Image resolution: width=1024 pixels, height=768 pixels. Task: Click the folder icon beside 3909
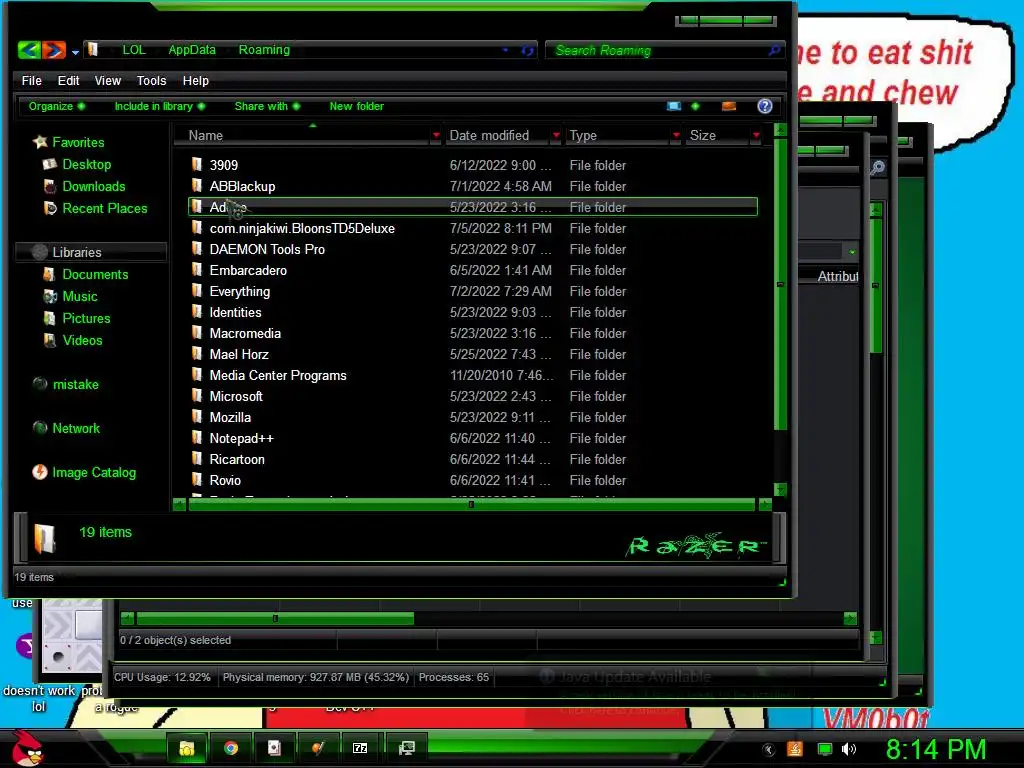pos(197,165)
